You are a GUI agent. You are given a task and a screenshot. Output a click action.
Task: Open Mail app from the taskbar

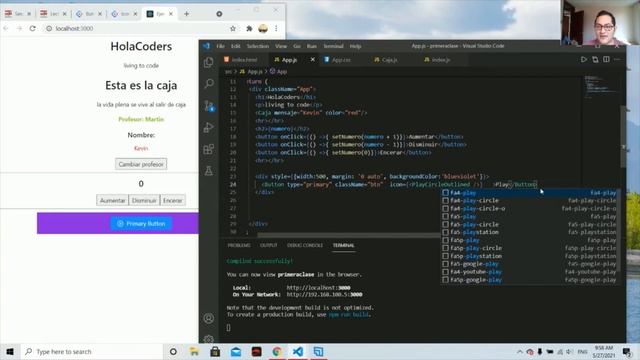(236, 351)
